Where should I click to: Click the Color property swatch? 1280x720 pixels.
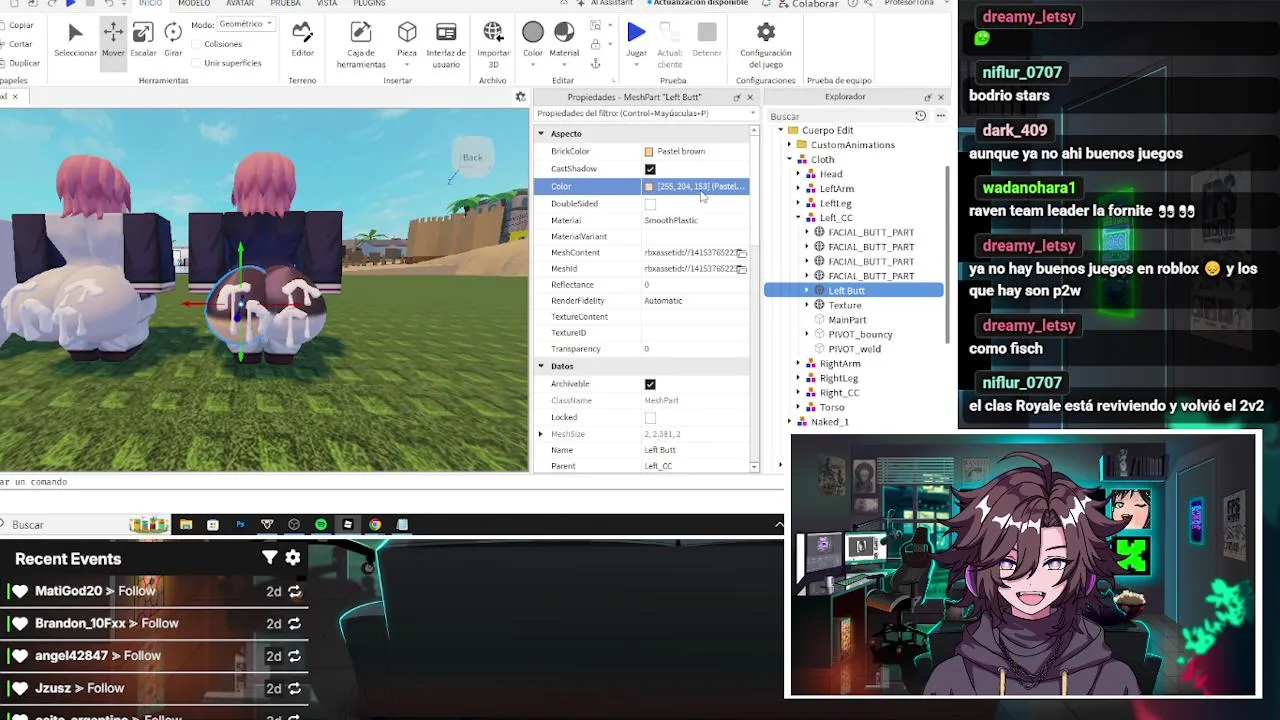coord(649,187)
